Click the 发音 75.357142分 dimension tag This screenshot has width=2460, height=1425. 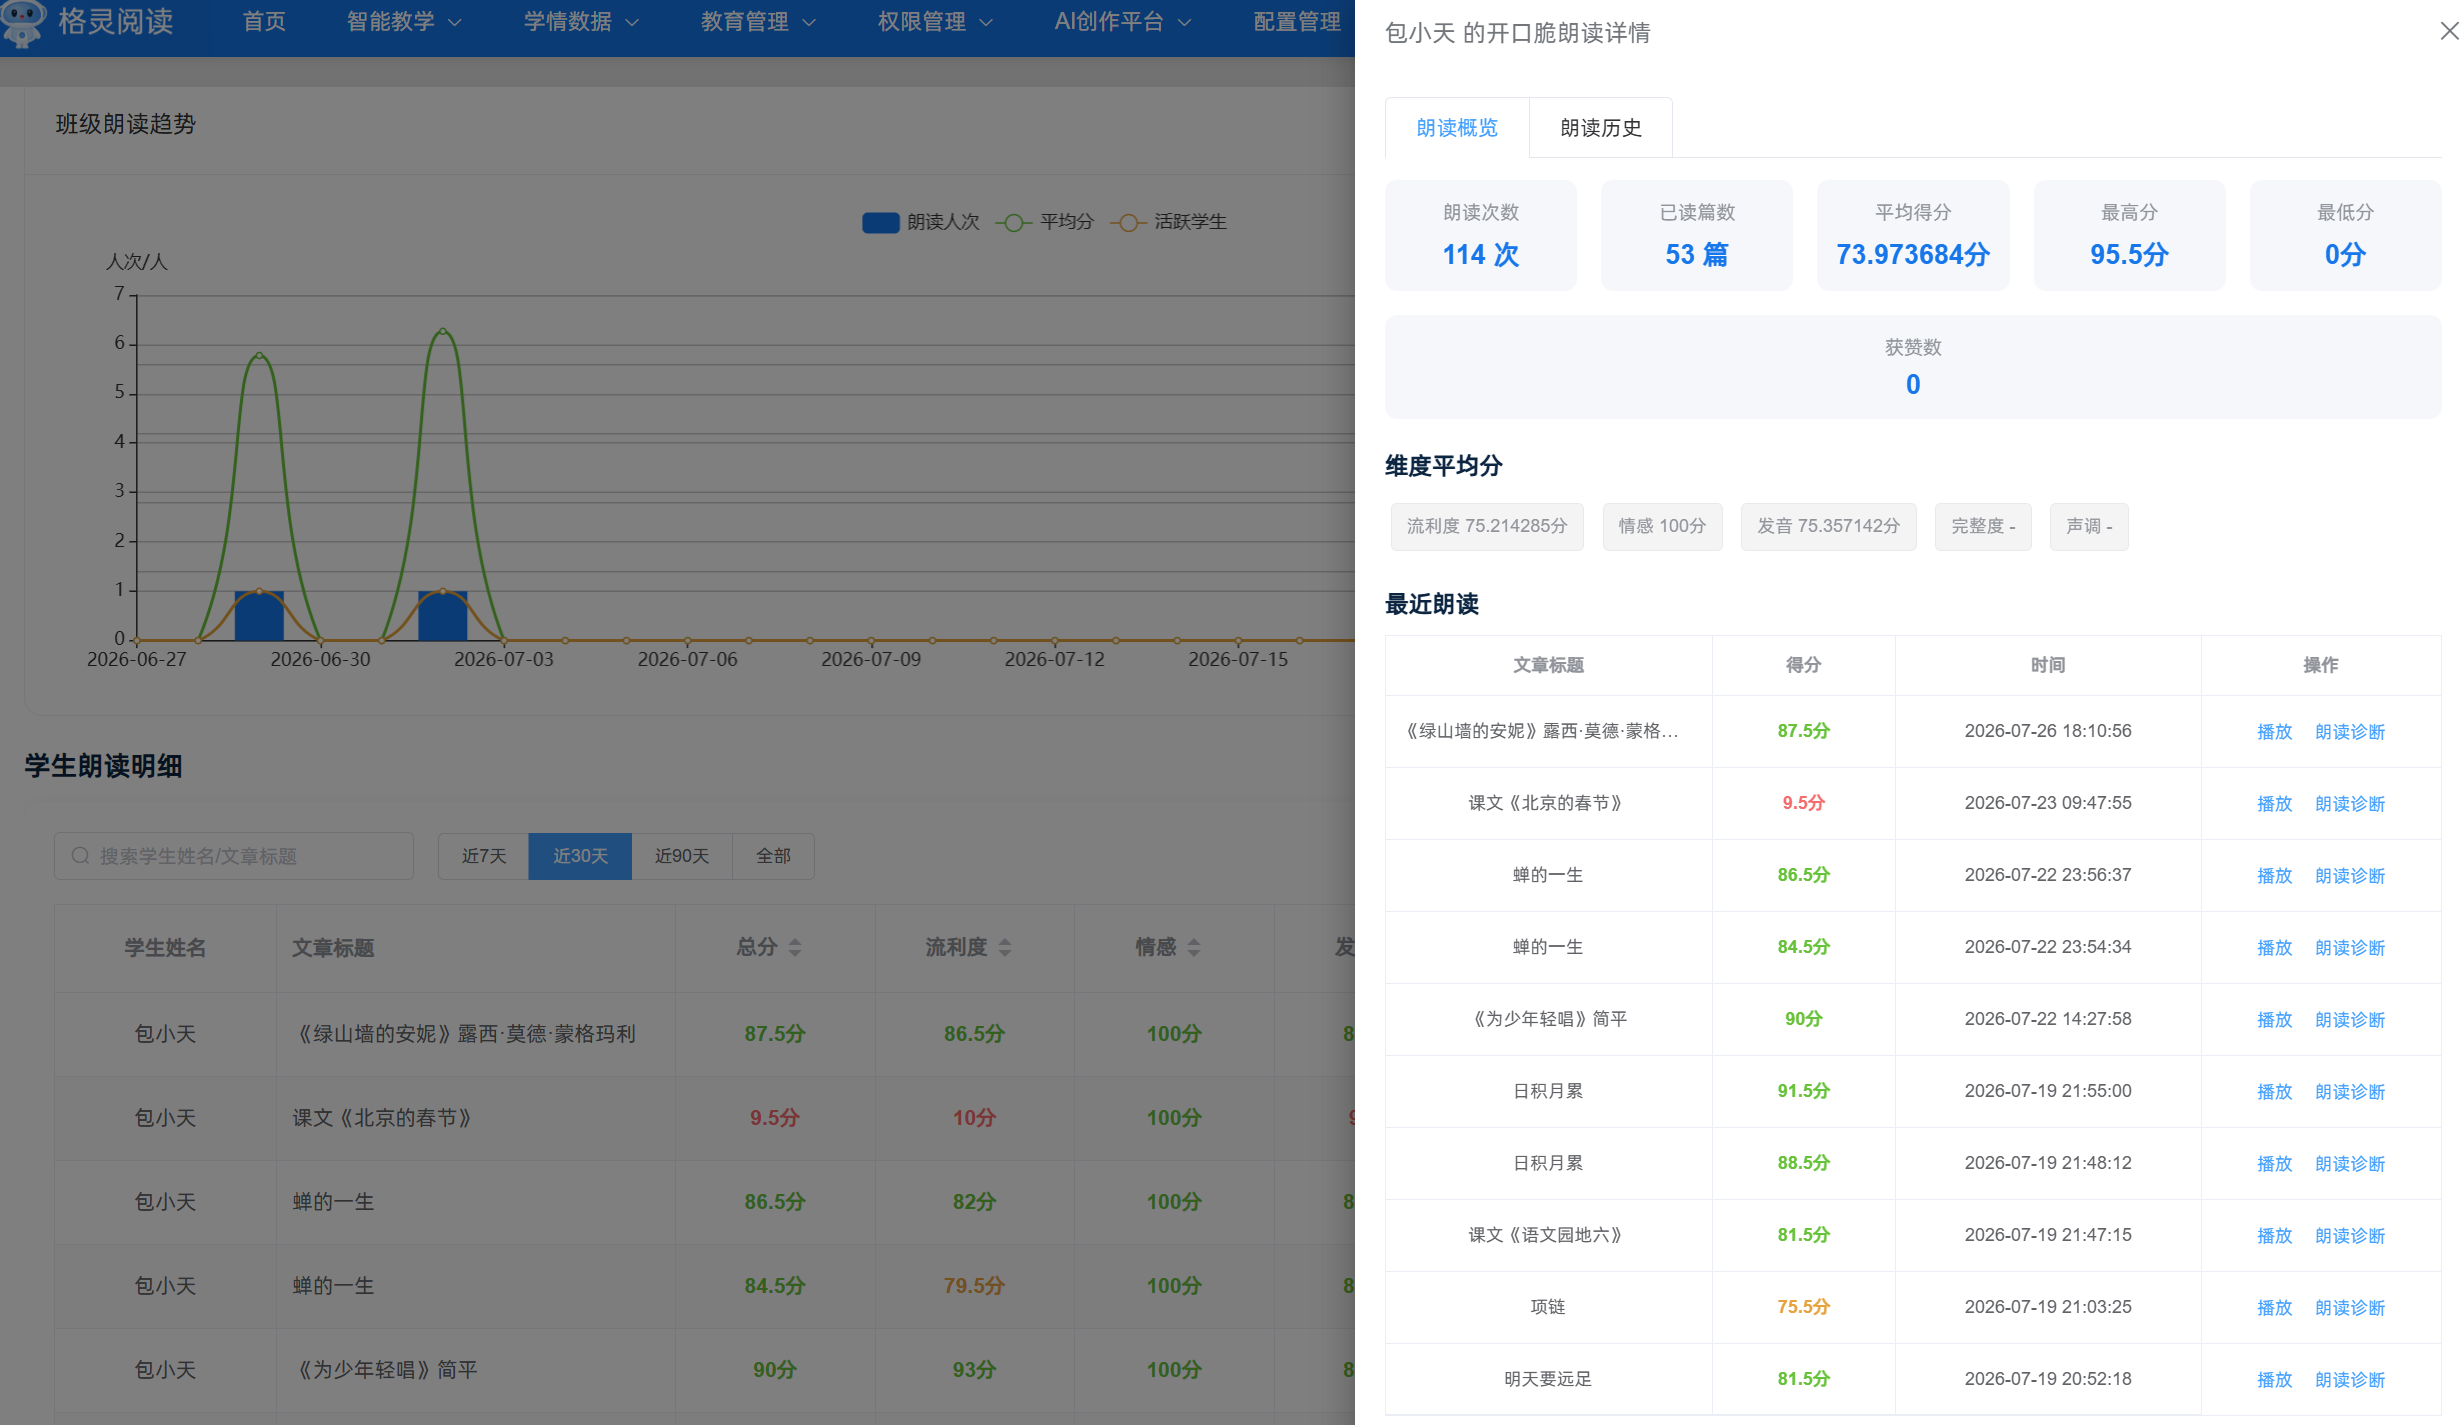tap(1828, 526)
